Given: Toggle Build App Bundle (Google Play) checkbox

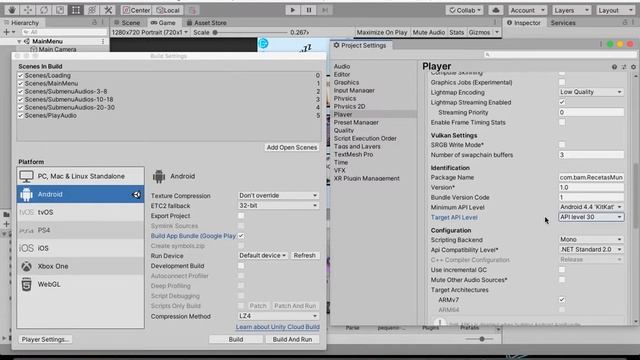Looking at the screenshot, I should pos(241,236).
